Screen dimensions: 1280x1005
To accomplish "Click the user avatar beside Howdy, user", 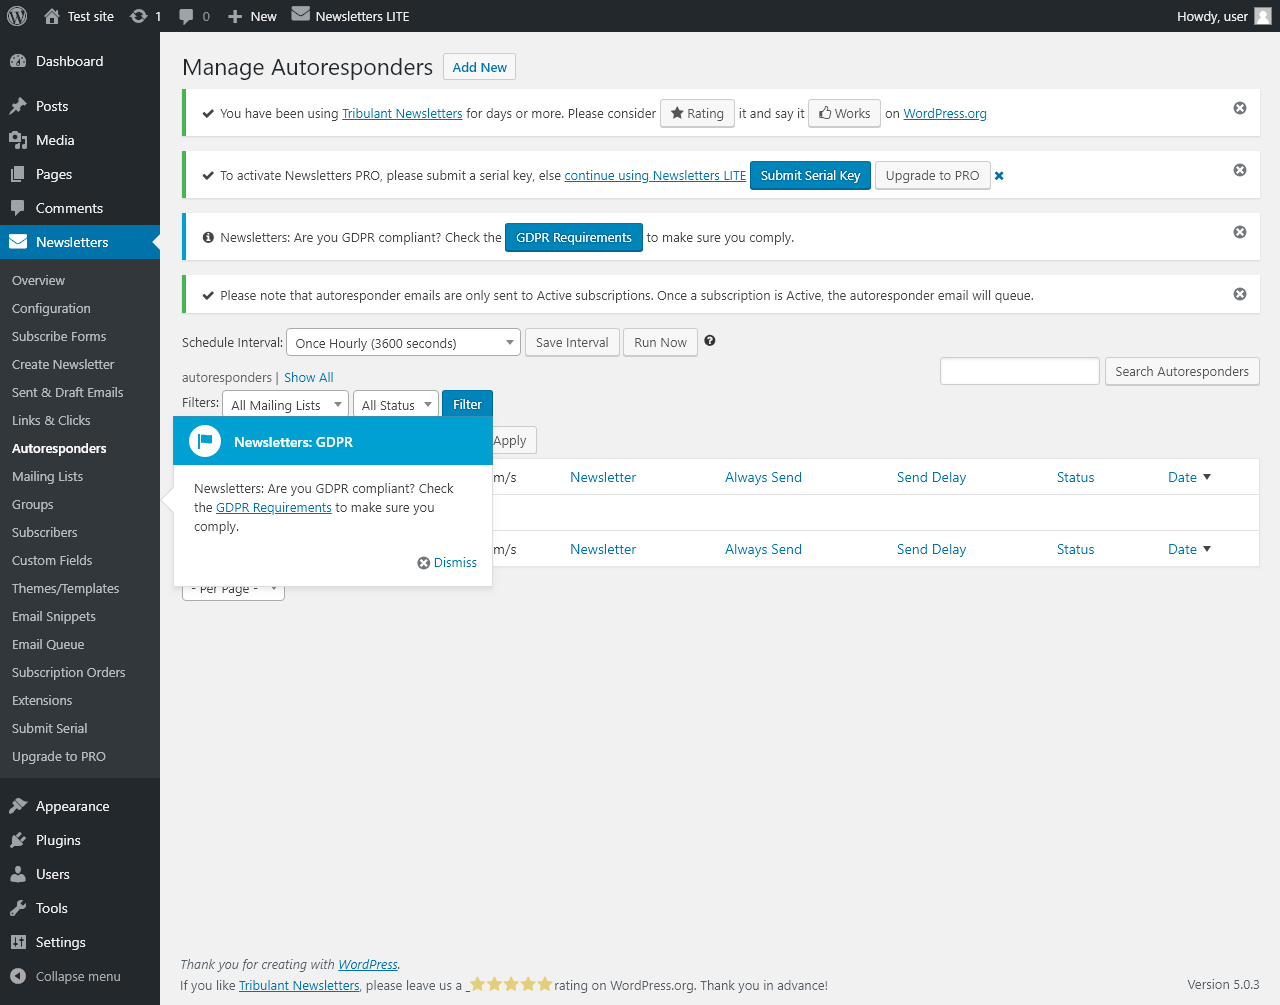I will [1263, 16].
